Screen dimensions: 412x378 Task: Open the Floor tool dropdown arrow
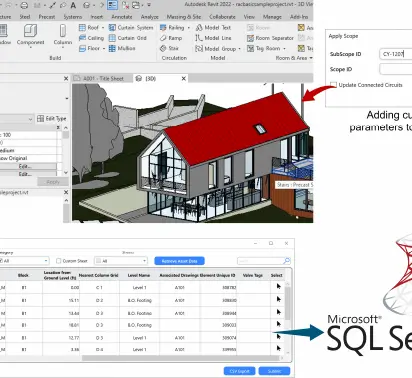[x=104, y=49]
